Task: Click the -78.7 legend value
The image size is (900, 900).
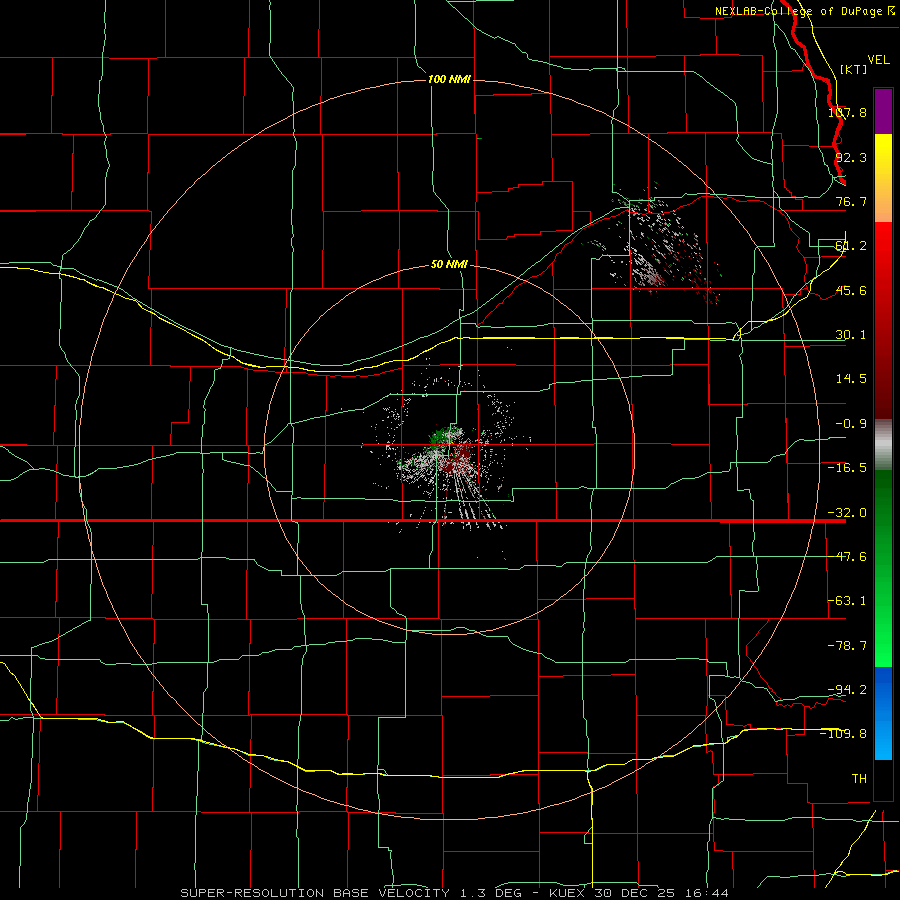Action: [x=847, y=646]
